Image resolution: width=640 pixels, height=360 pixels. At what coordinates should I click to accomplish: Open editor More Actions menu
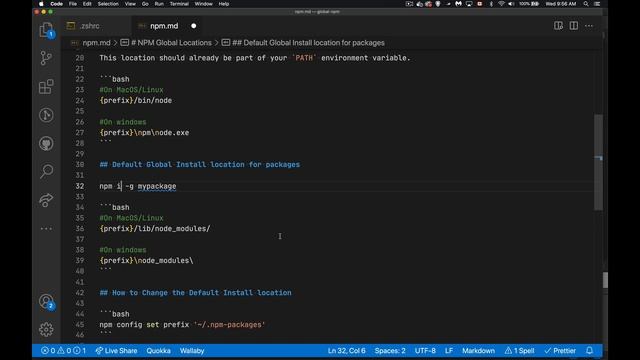(589, 26)
